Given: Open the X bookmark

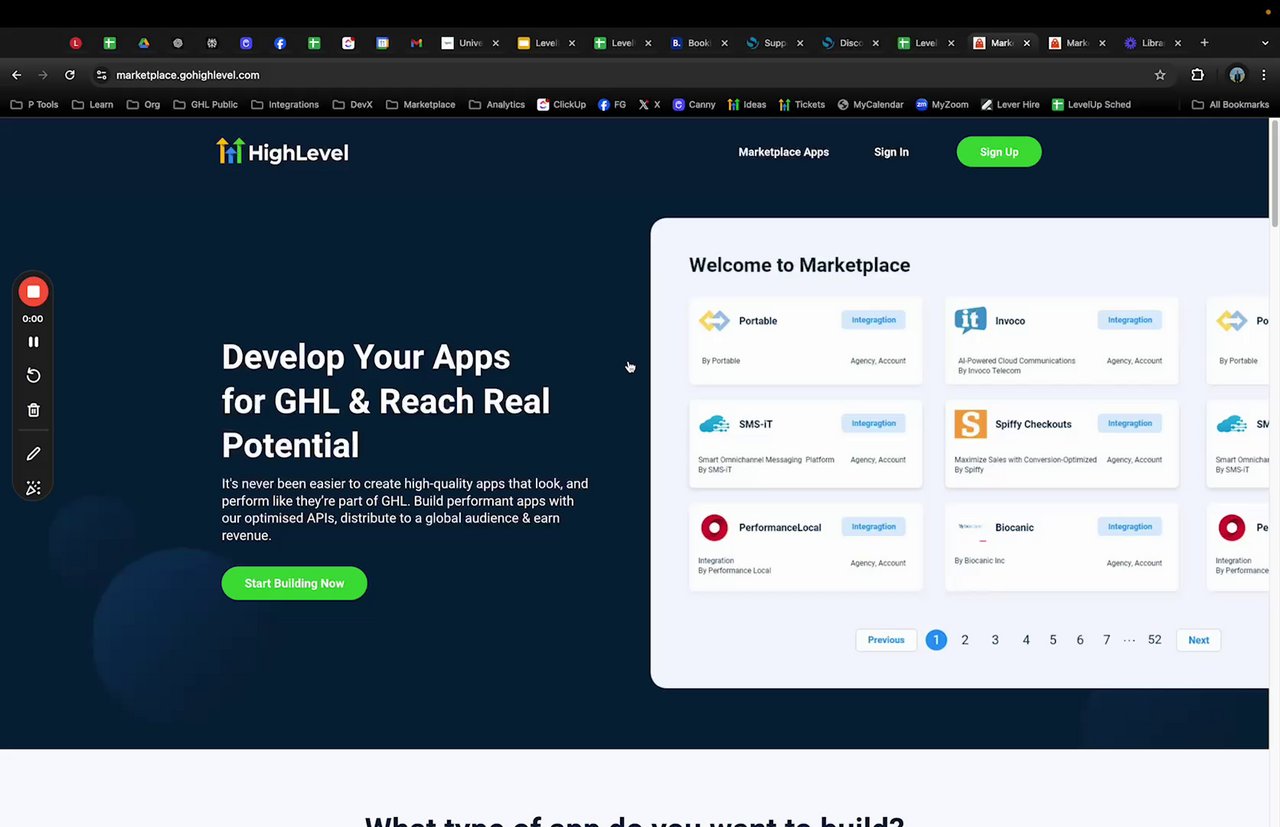Looking at the screenshot, I should [x=650, y=104].
